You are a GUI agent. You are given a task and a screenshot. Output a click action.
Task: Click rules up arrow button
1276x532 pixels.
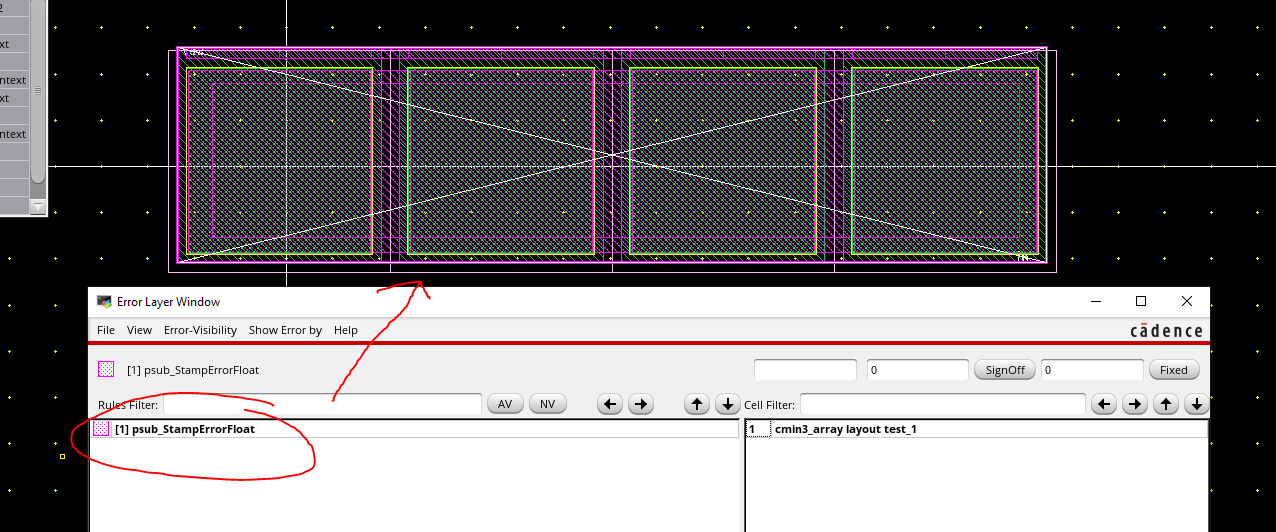[x=698, y=404]
